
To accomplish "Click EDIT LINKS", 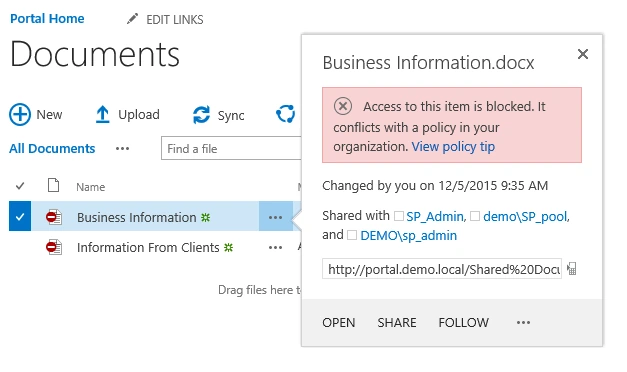I will pos(175,20).
